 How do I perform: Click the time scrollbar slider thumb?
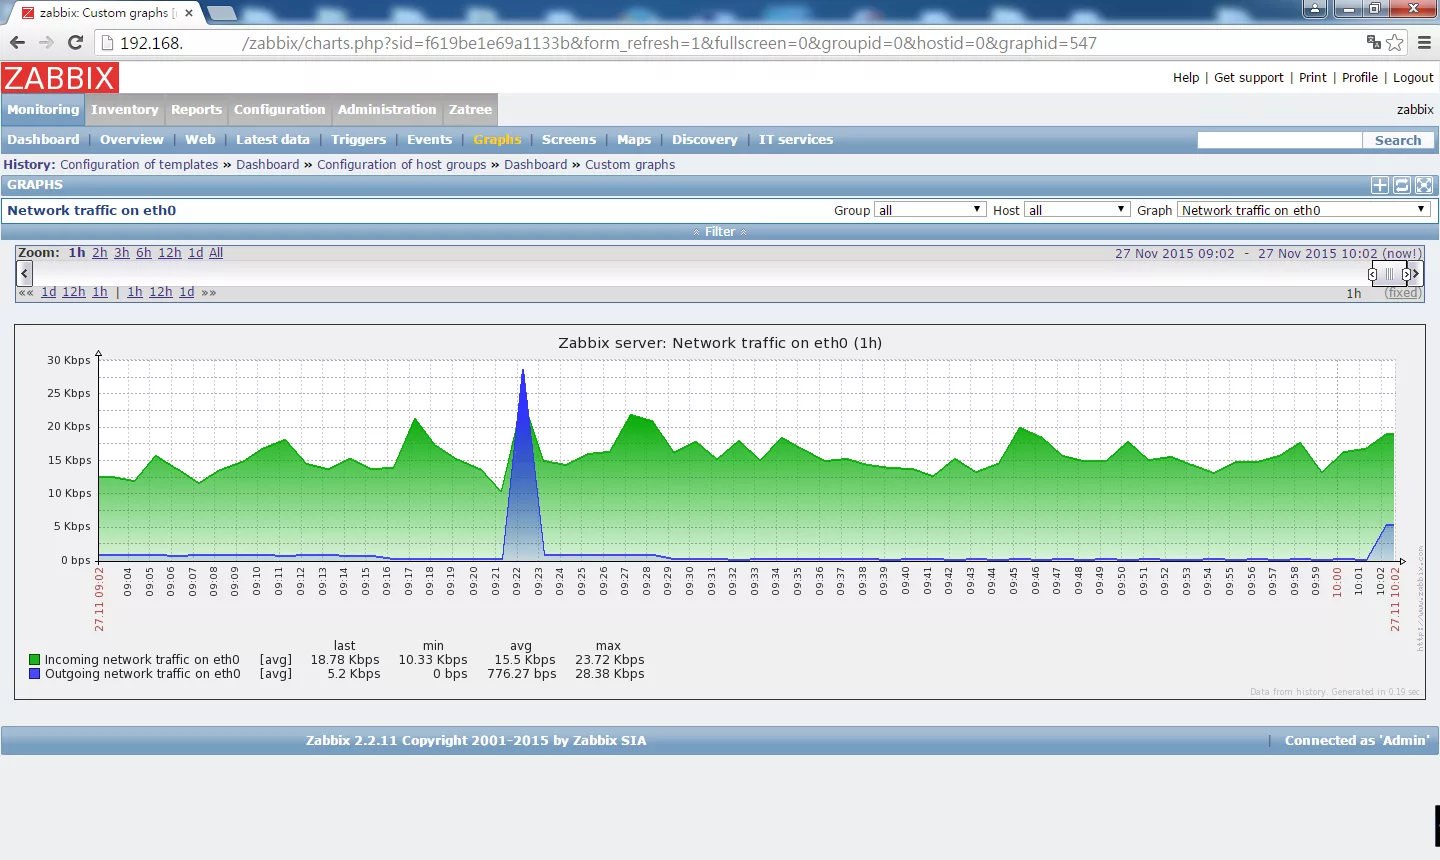pos(1389,274)
